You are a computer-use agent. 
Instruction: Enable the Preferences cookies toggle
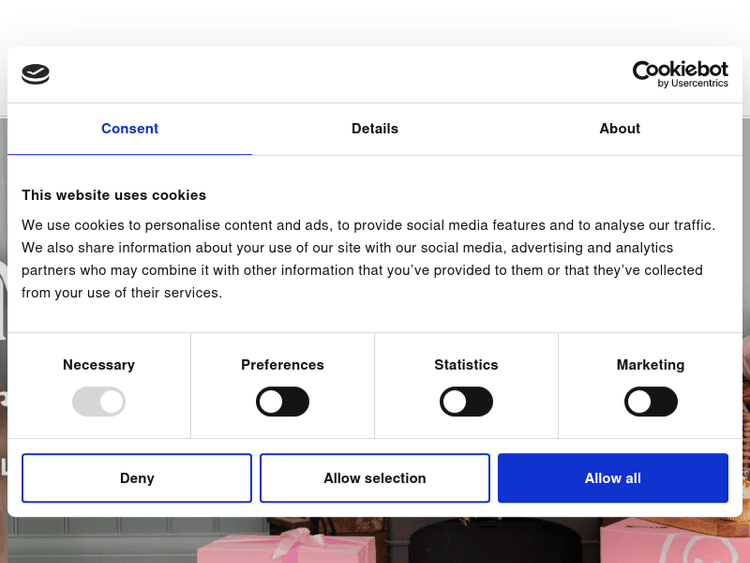(283, 402)
